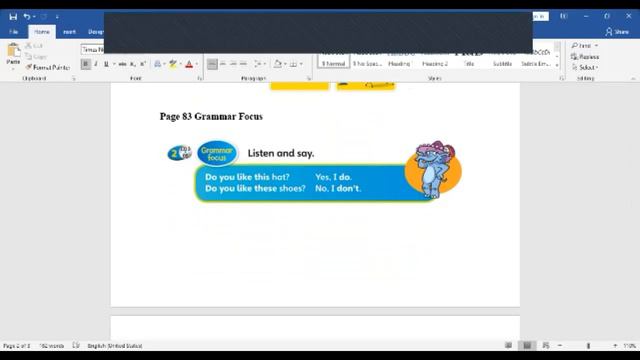Collapse the ribbon with the chevron

pyautogui.click(x=633, y=78)
